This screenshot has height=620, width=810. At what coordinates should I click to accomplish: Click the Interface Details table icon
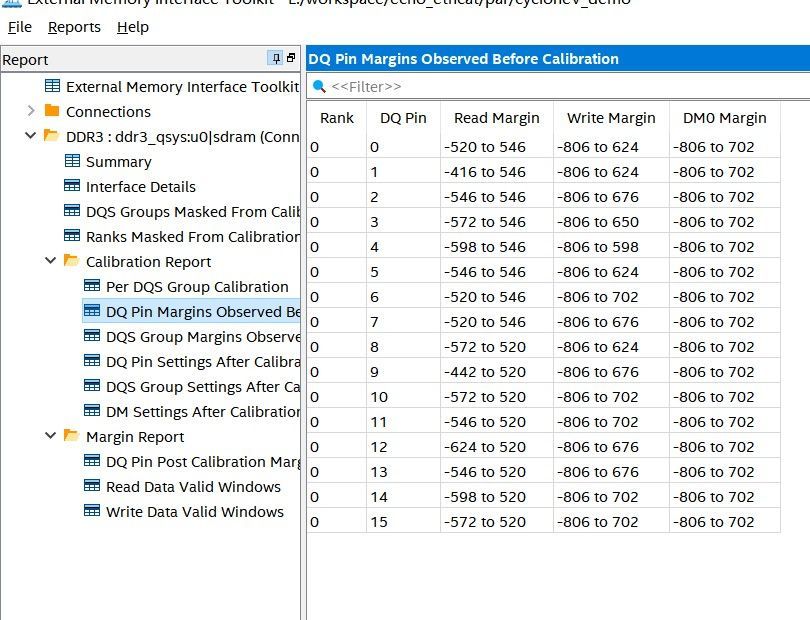tap(72, 186)
